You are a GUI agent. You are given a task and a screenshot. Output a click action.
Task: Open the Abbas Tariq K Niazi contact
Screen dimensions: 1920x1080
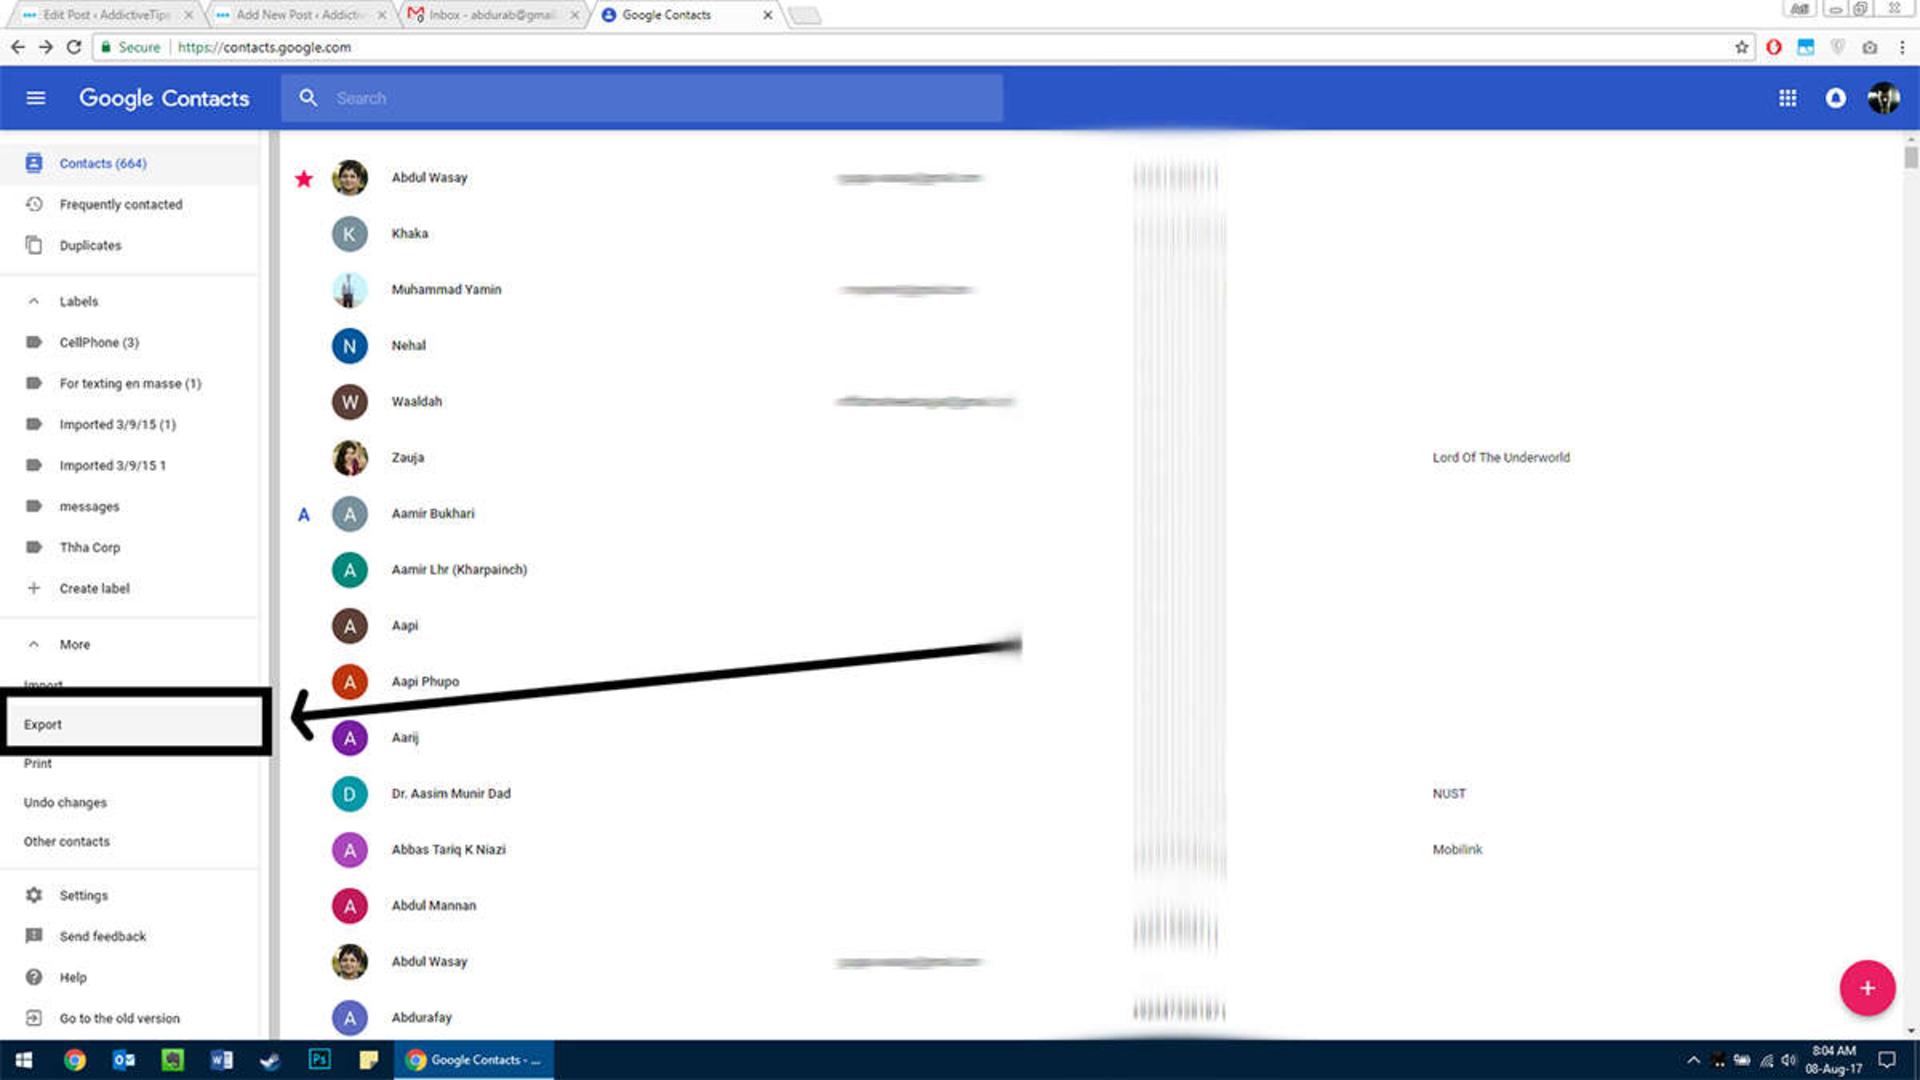(448, 849)
